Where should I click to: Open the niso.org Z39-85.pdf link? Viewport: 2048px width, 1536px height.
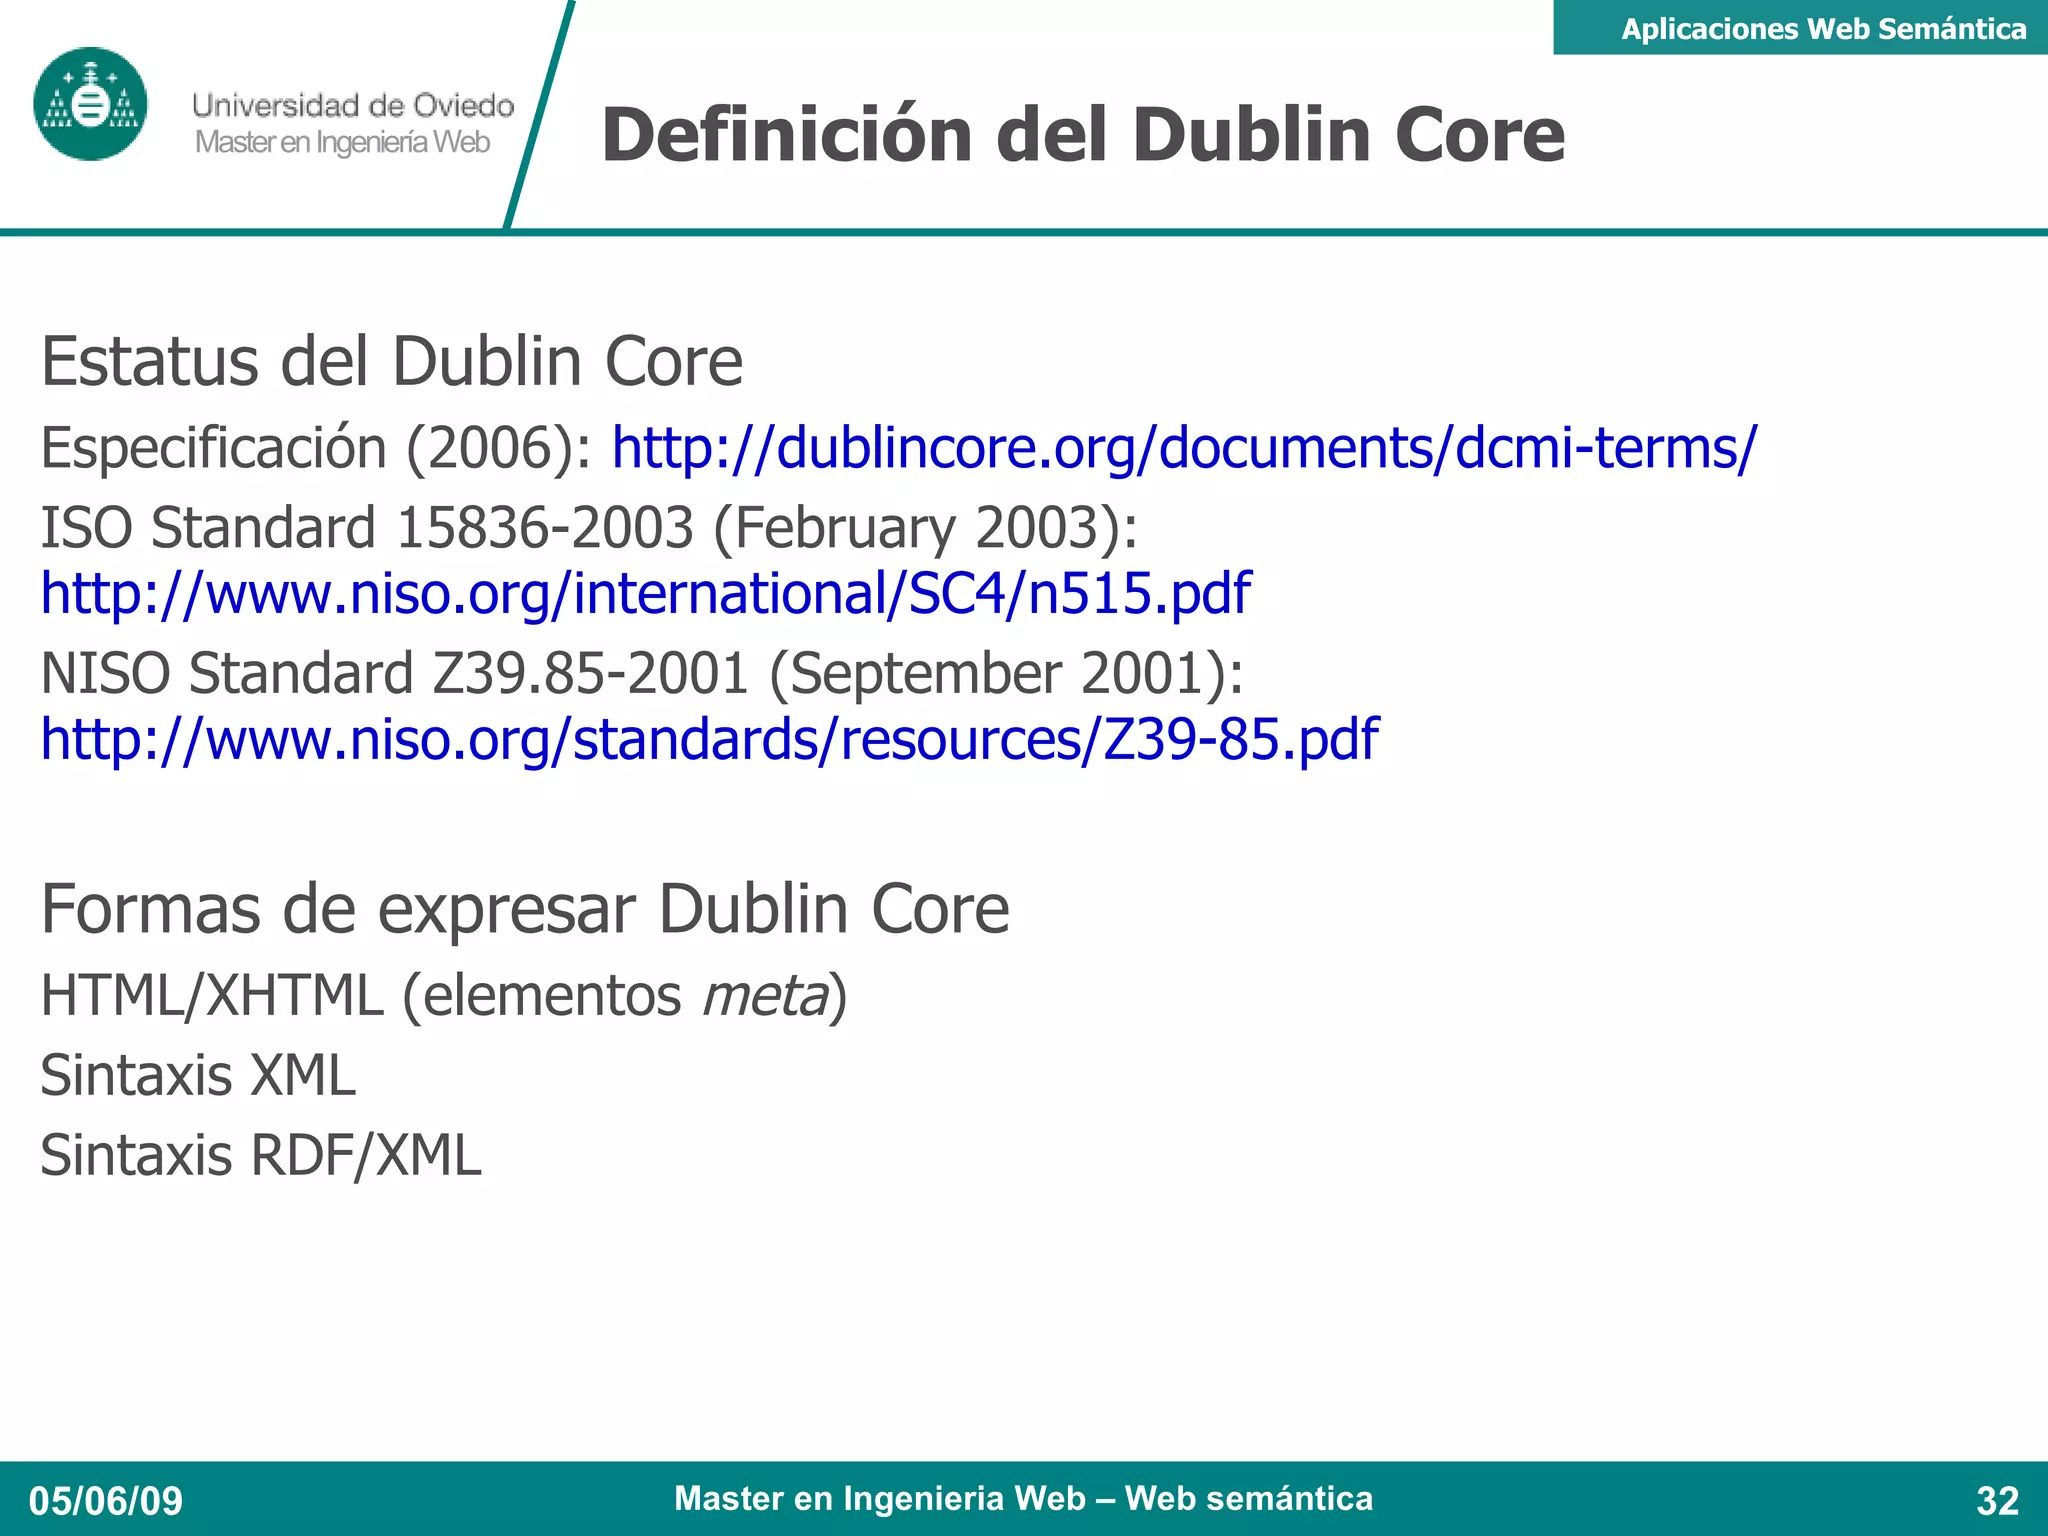[x=709, y=739]
